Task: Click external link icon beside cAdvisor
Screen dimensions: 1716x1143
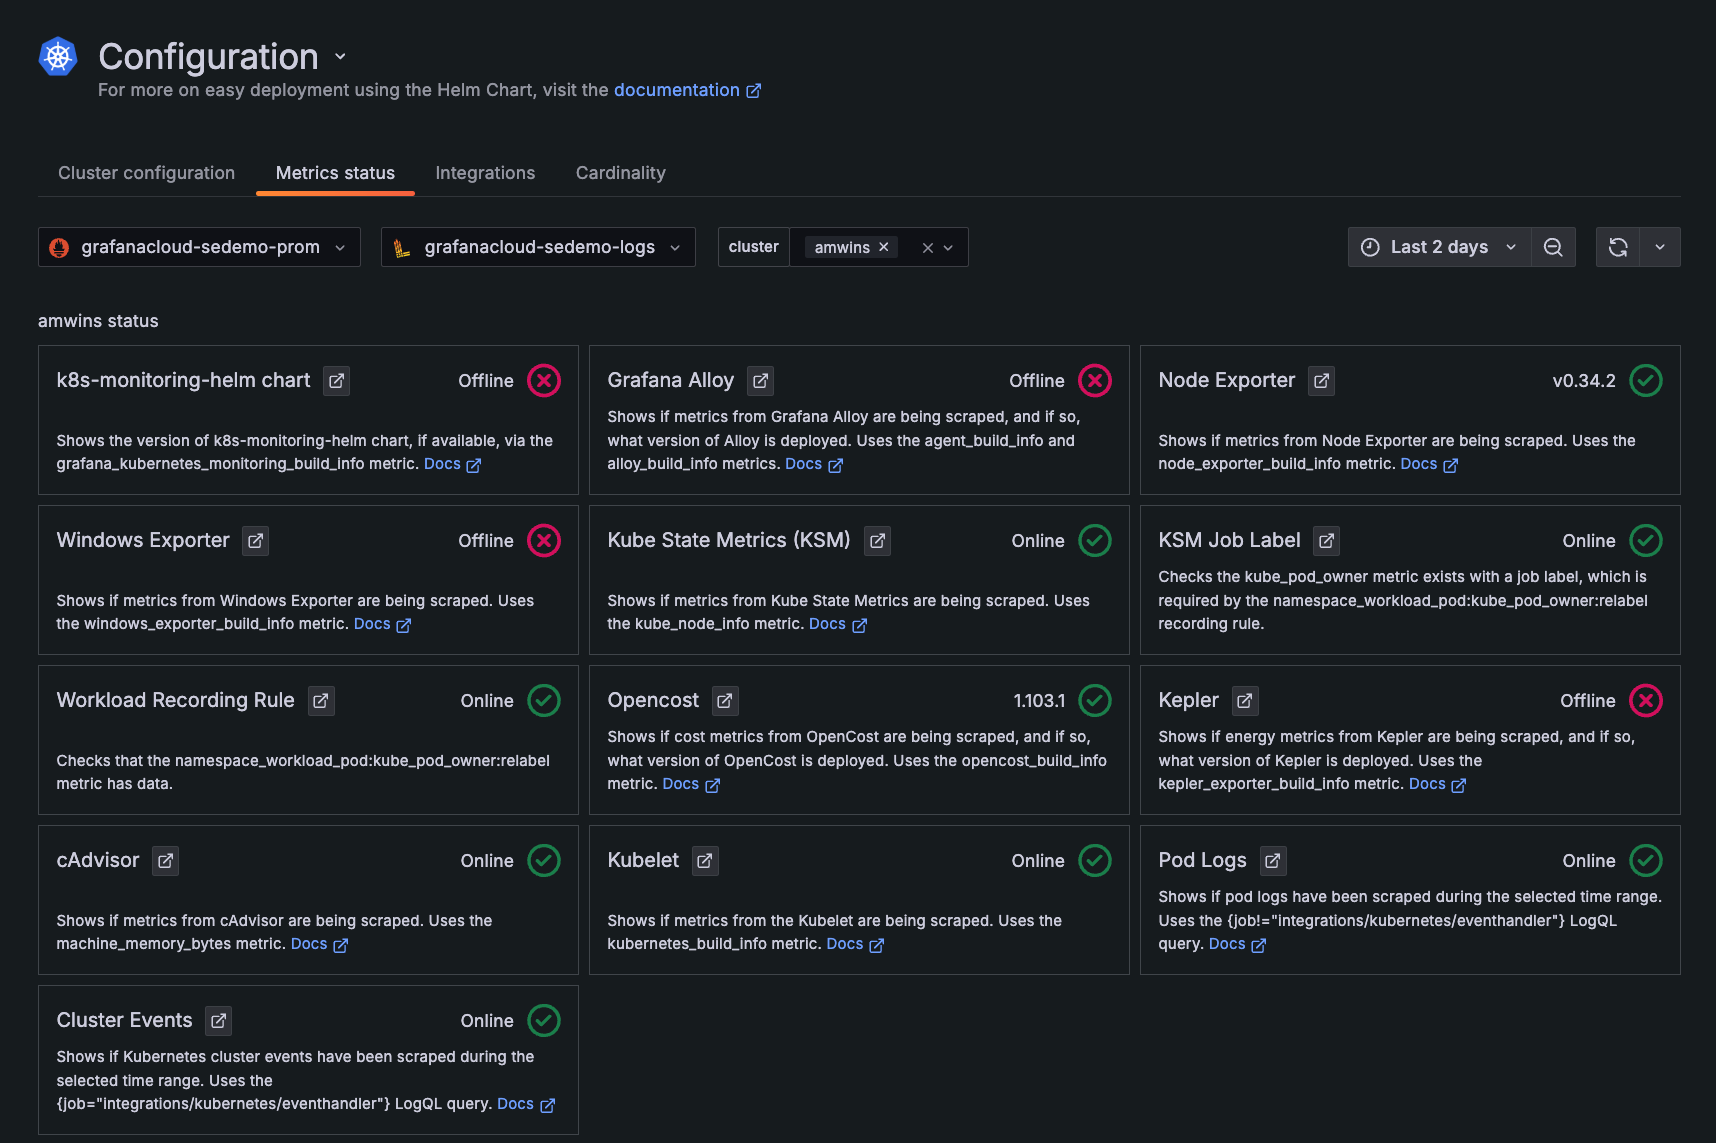Action: 166,861
